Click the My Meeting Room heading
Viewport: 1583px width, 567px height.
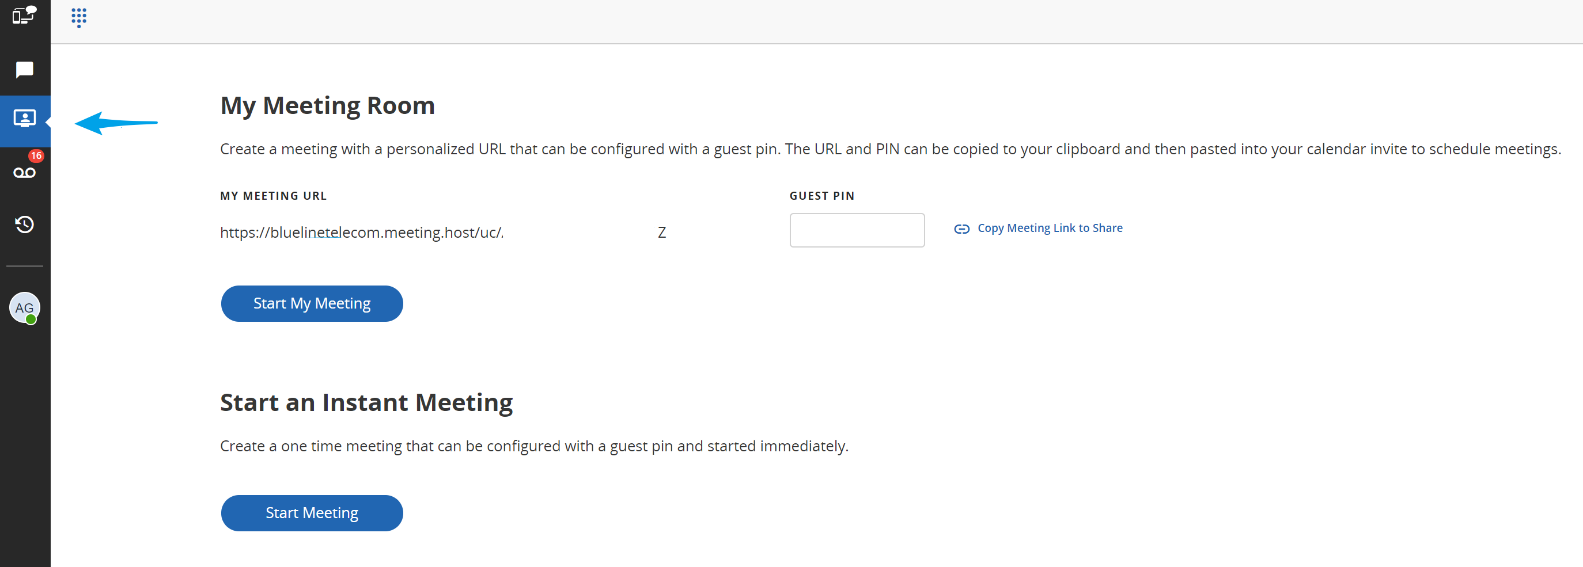[x=328, y=106]
